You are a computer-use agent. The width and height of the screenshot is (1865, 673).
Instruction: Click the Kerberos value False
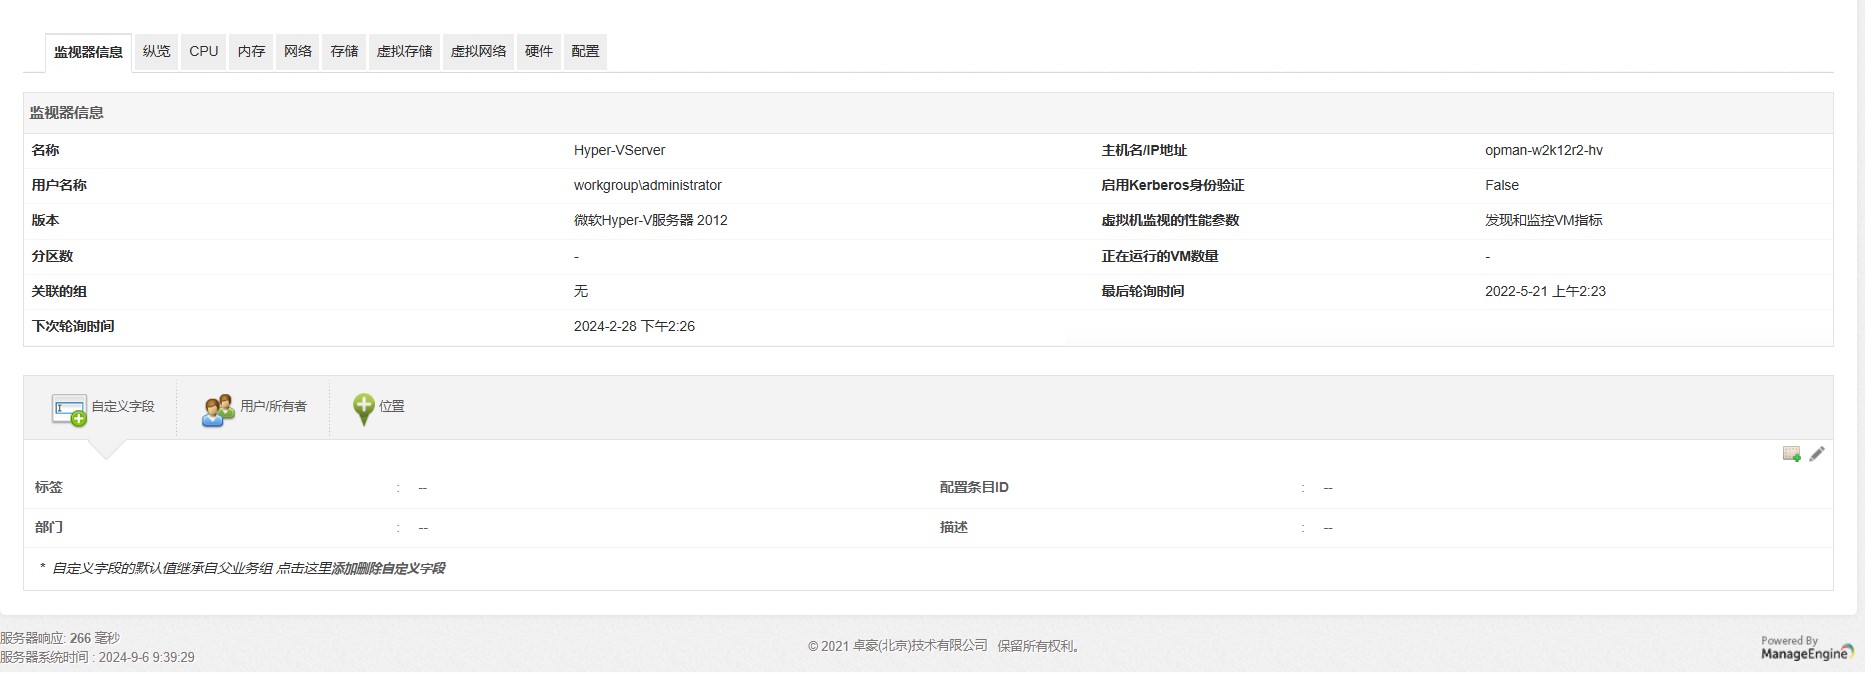point(1501,185)
